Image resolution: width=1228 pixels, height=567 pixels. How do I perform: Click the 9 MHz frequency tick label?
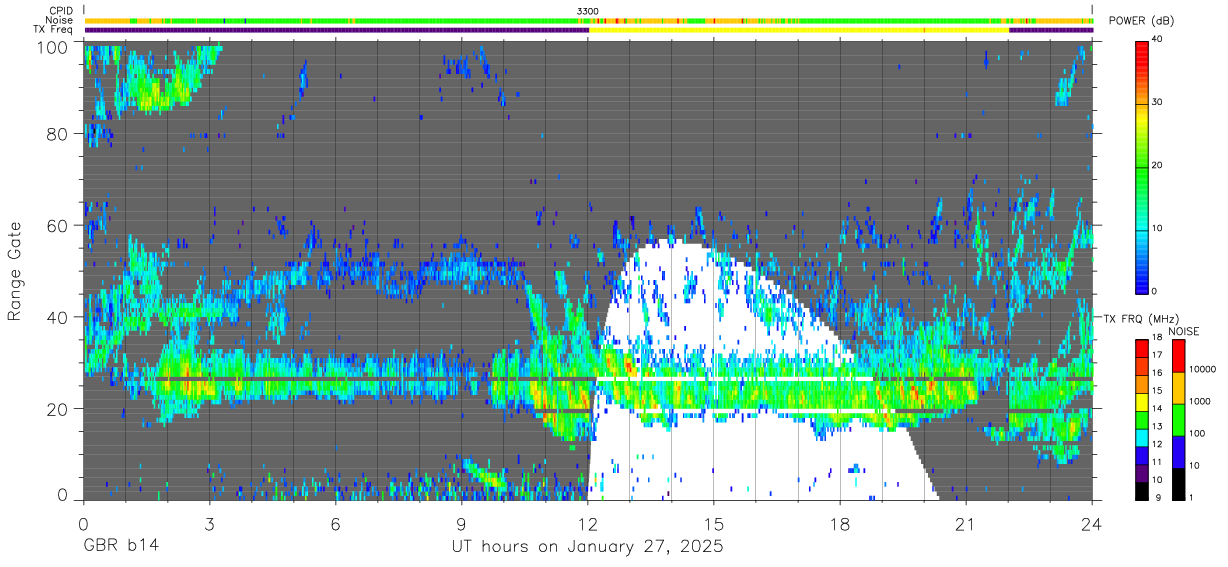coord(1157,497)
